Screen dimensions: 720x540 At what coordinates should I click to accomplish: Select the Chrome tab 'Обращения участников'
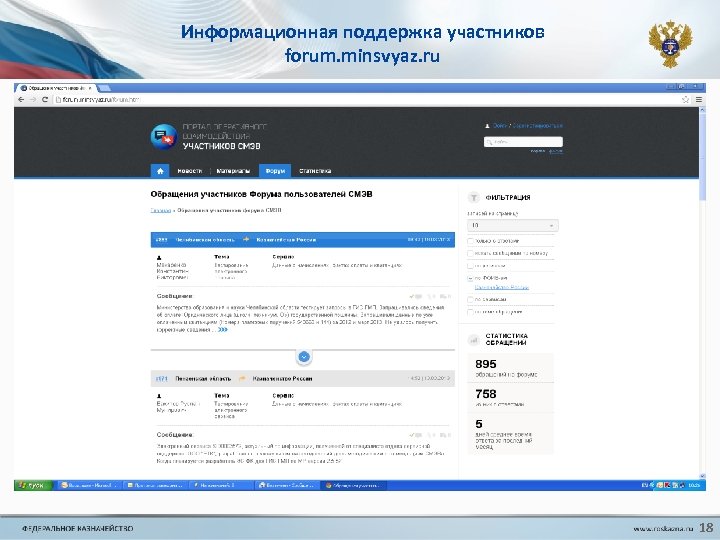click(x=57, y=88)
